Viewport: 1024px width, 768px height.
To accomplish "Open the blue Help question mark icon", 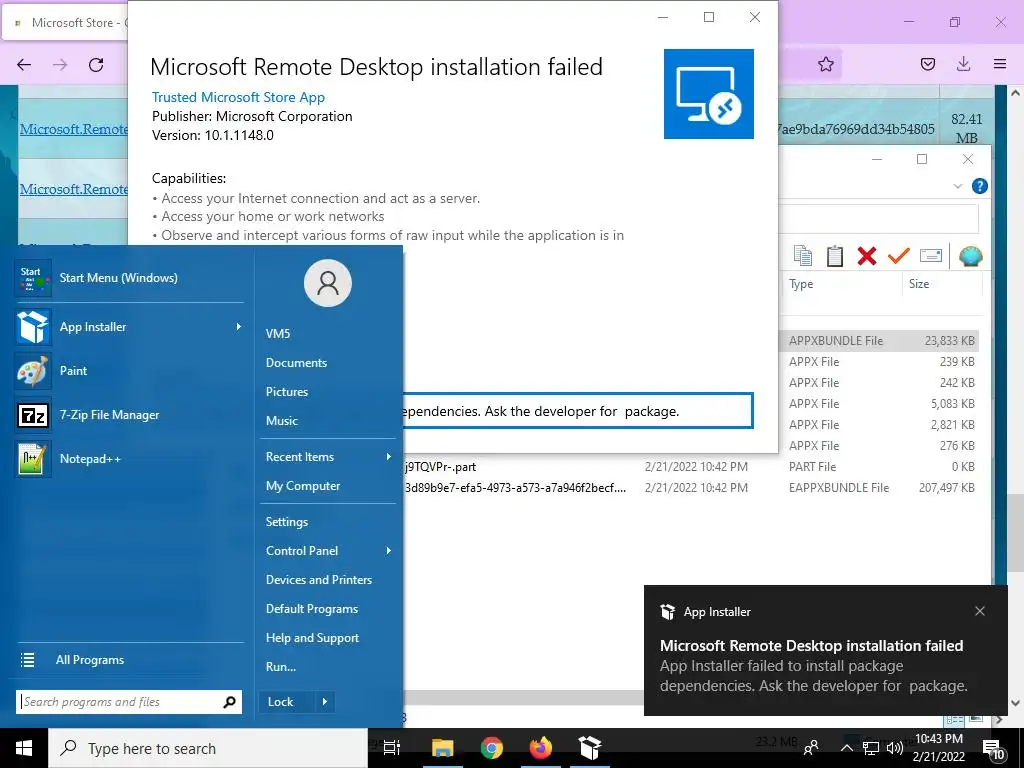I will click(x=980, y=186).
